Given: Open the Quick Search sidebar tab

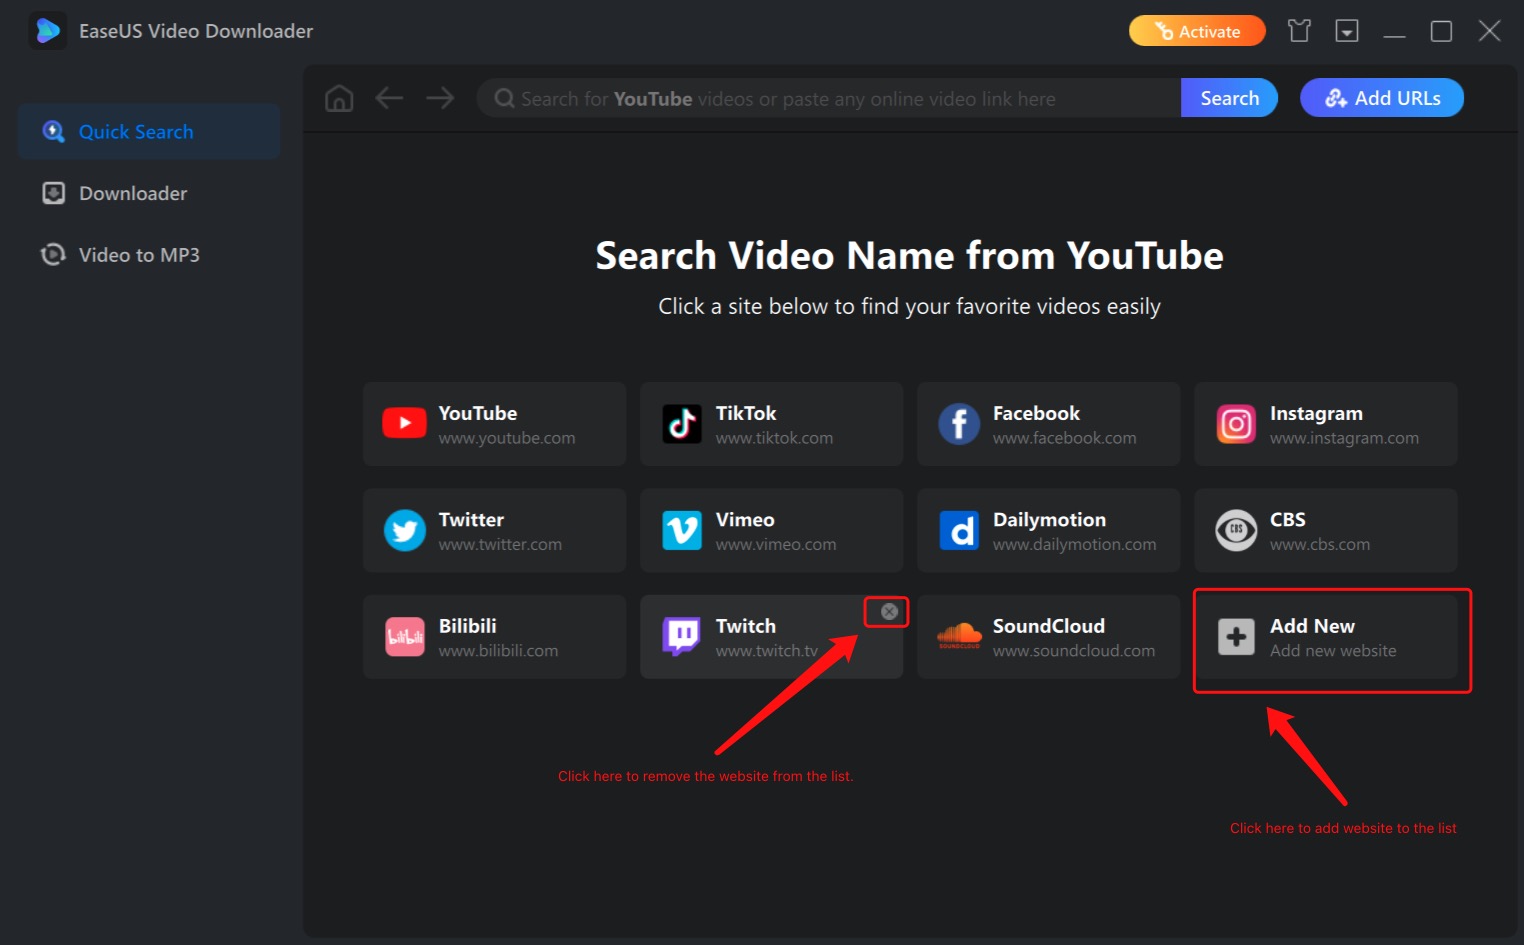Looking at the screenshot, I should (x=149, y=131).
